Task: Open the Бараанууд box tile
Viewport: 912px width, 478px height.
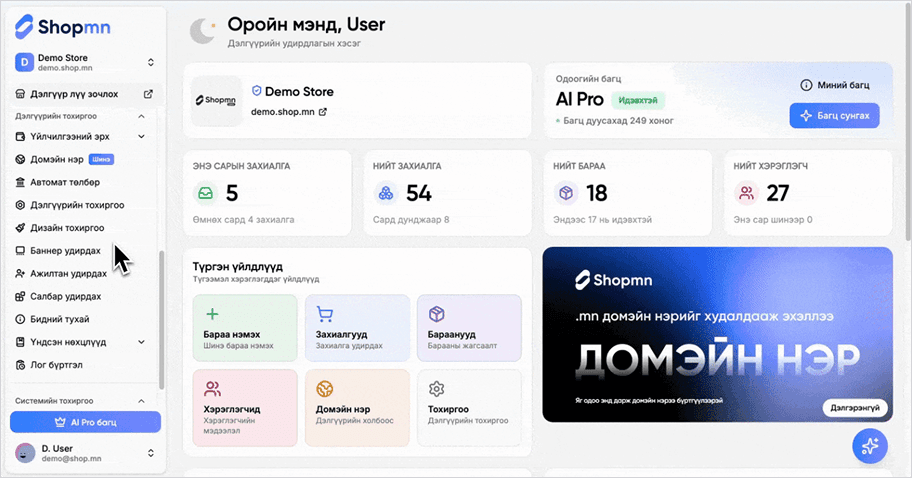Action: point(468,327)
